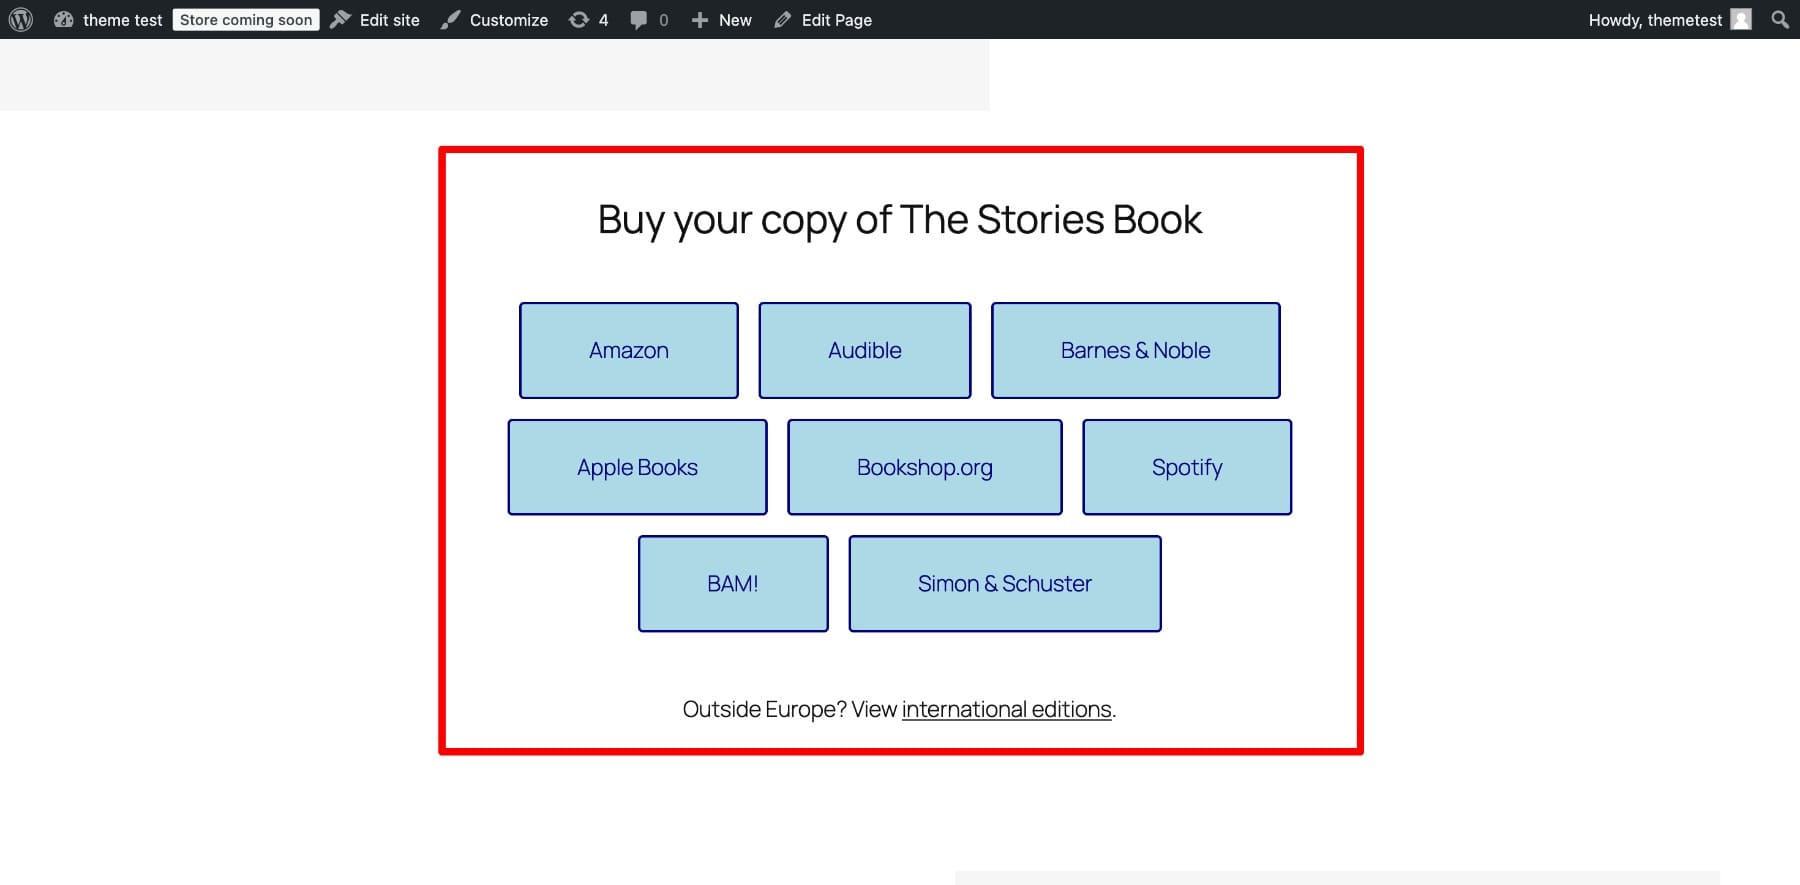
Task: Open the comments bubble icon
Action: pos(639,20)
